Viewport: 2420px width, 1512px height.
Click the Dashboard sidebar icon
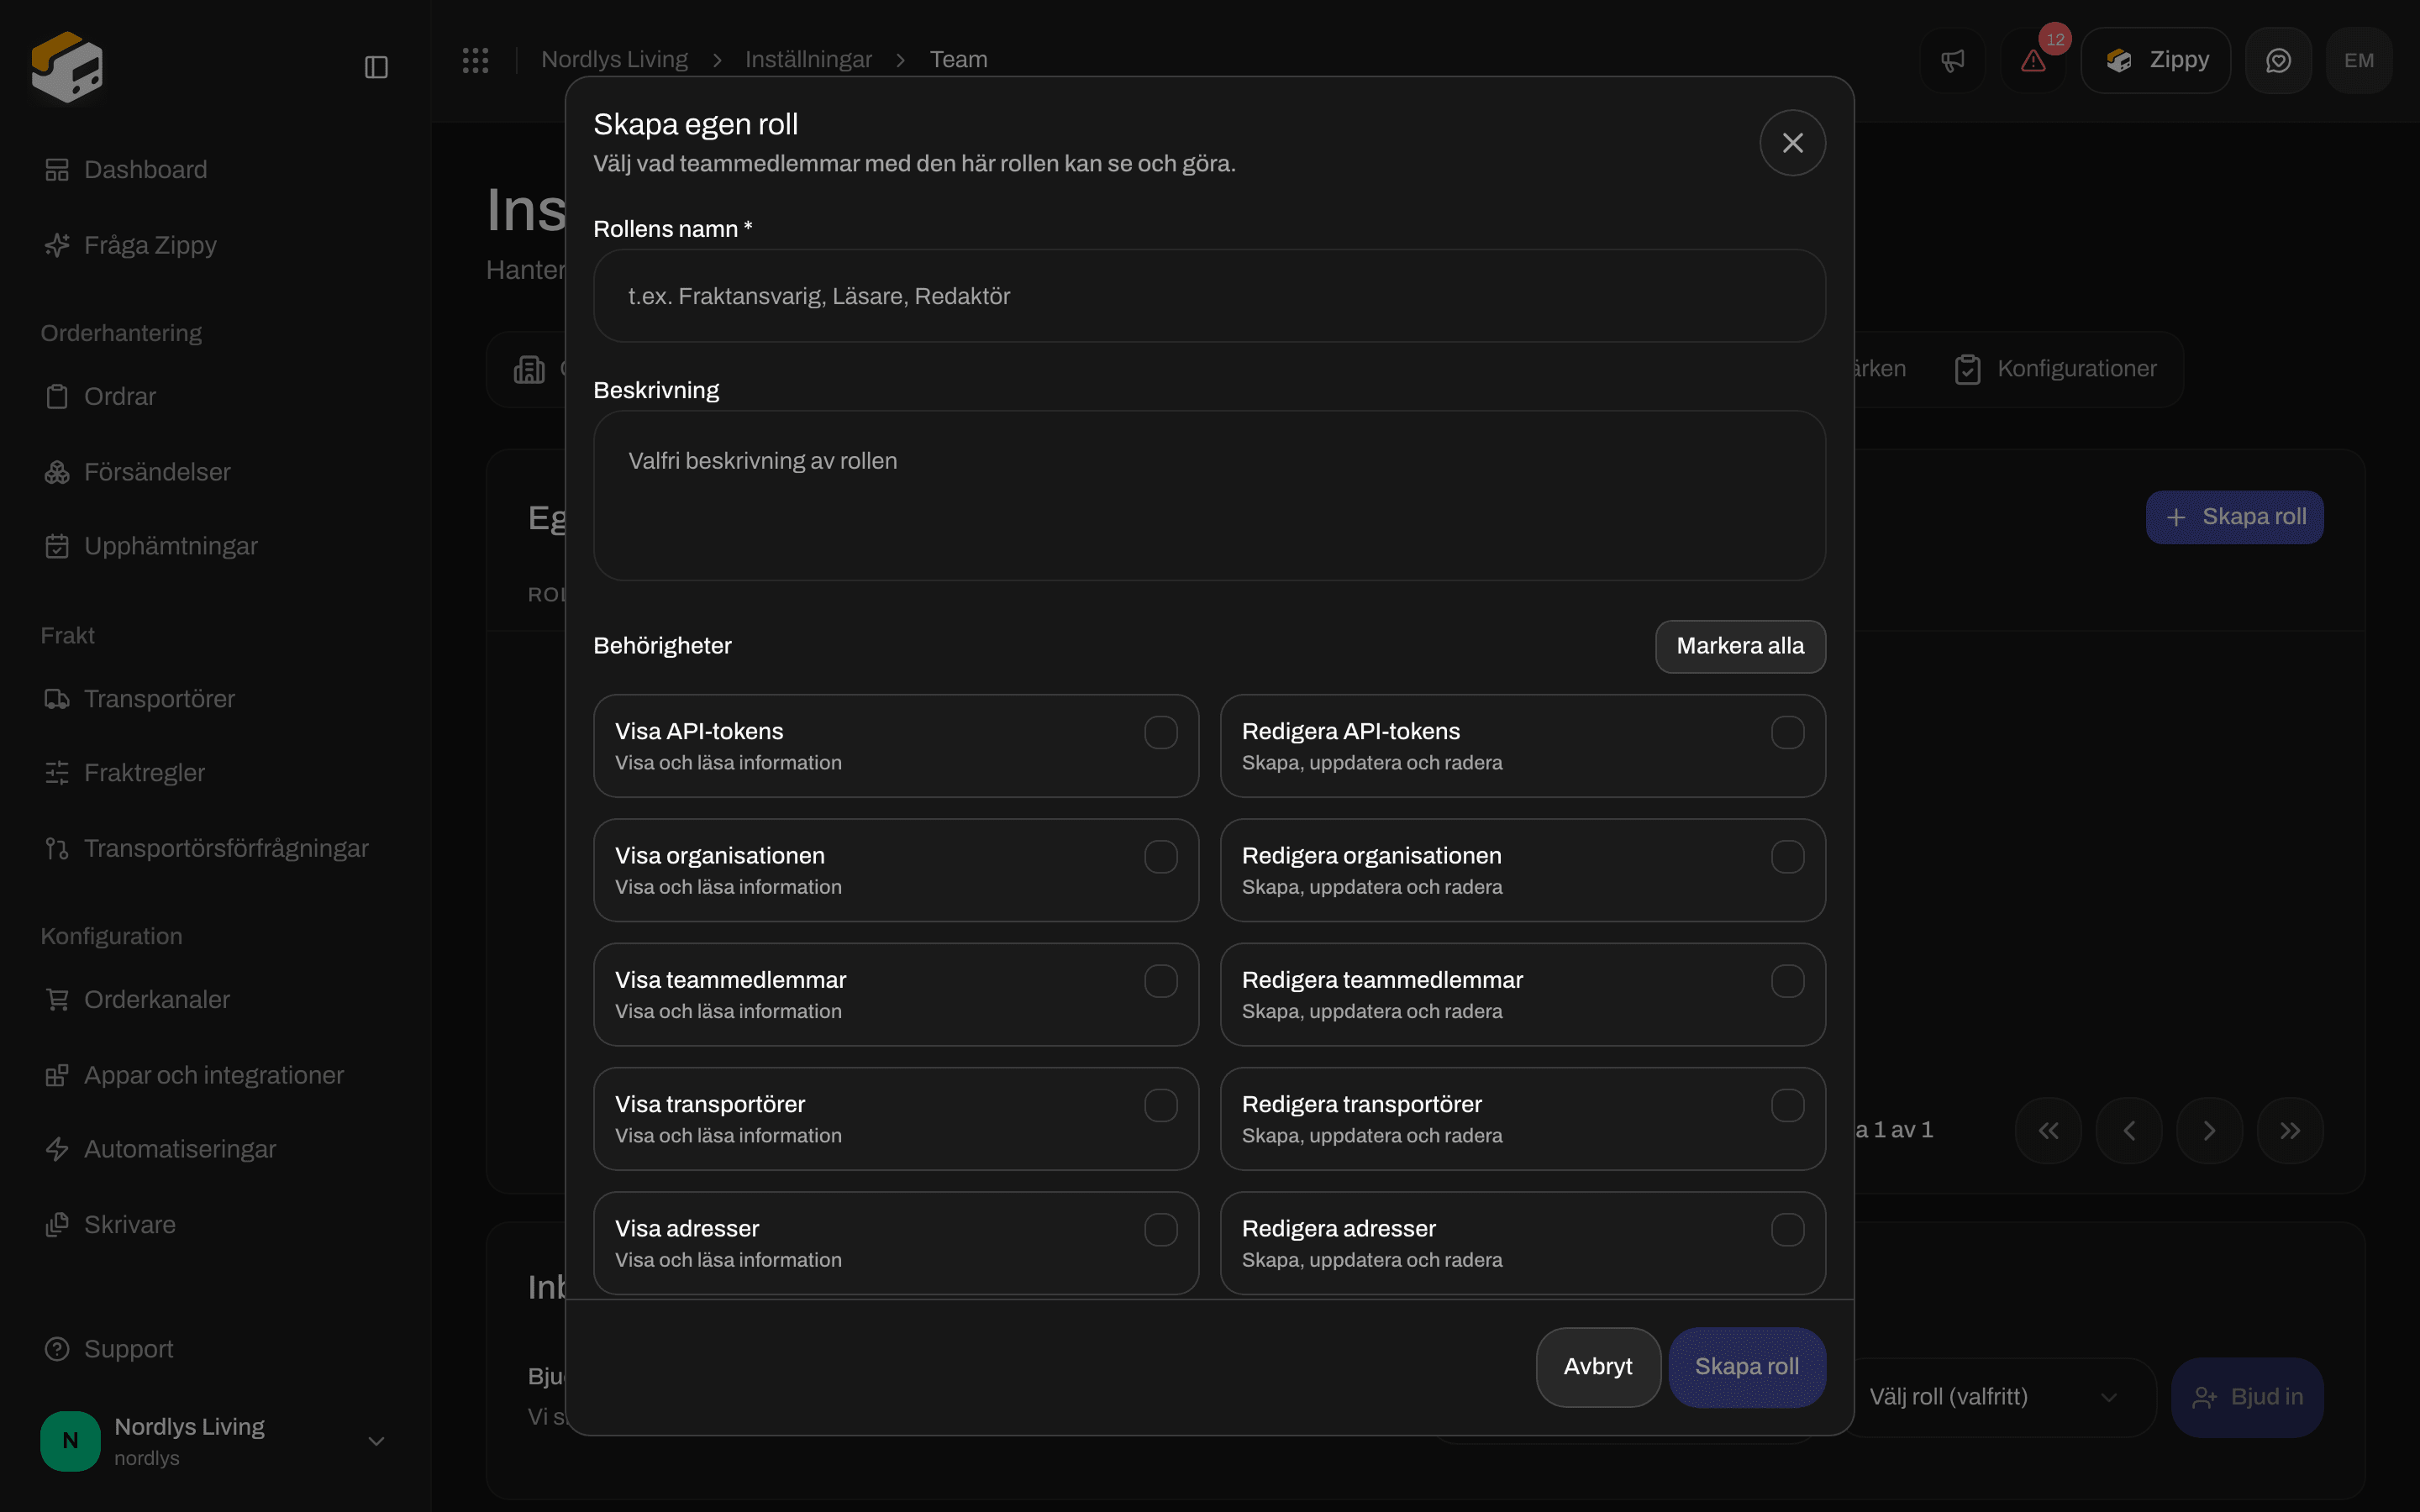(57, 170)
